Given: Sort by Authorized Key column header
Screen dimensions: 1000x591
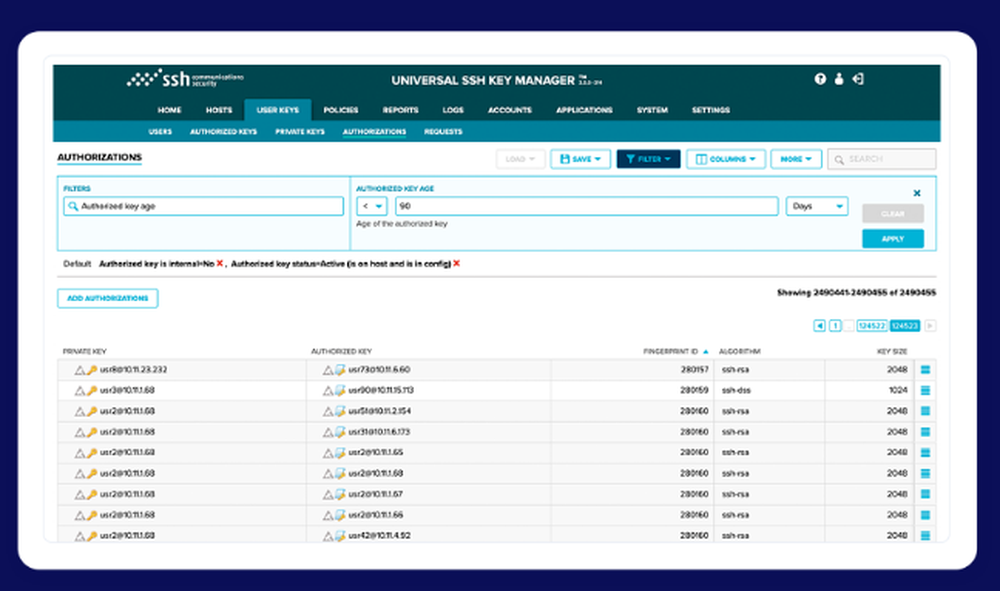Looking at the screenshot, I should click(x=341, y=352).
